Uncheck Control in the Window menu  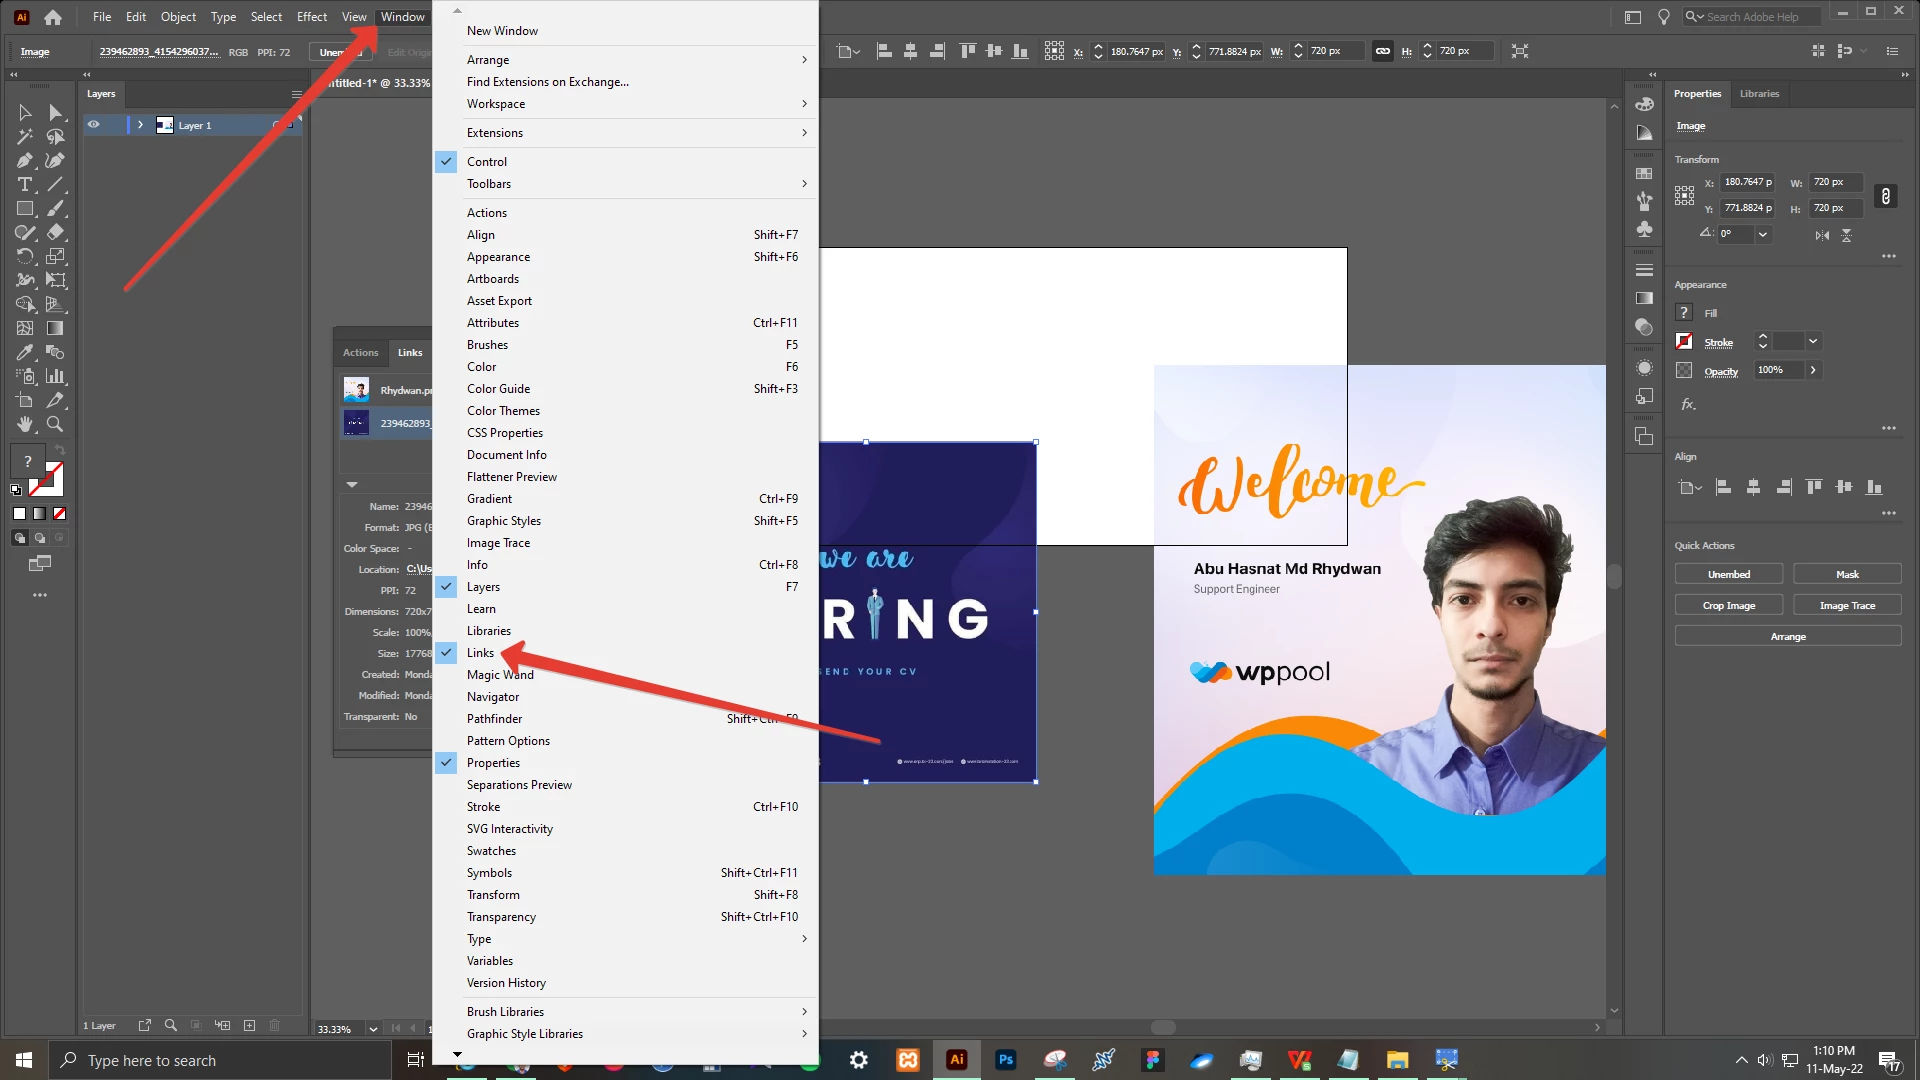tap(486, 162)
